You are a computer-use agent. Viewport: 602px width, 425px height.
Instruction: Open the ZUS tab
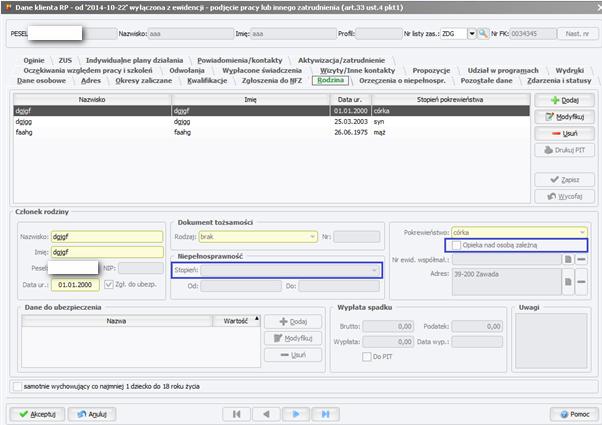click(65, 60)
